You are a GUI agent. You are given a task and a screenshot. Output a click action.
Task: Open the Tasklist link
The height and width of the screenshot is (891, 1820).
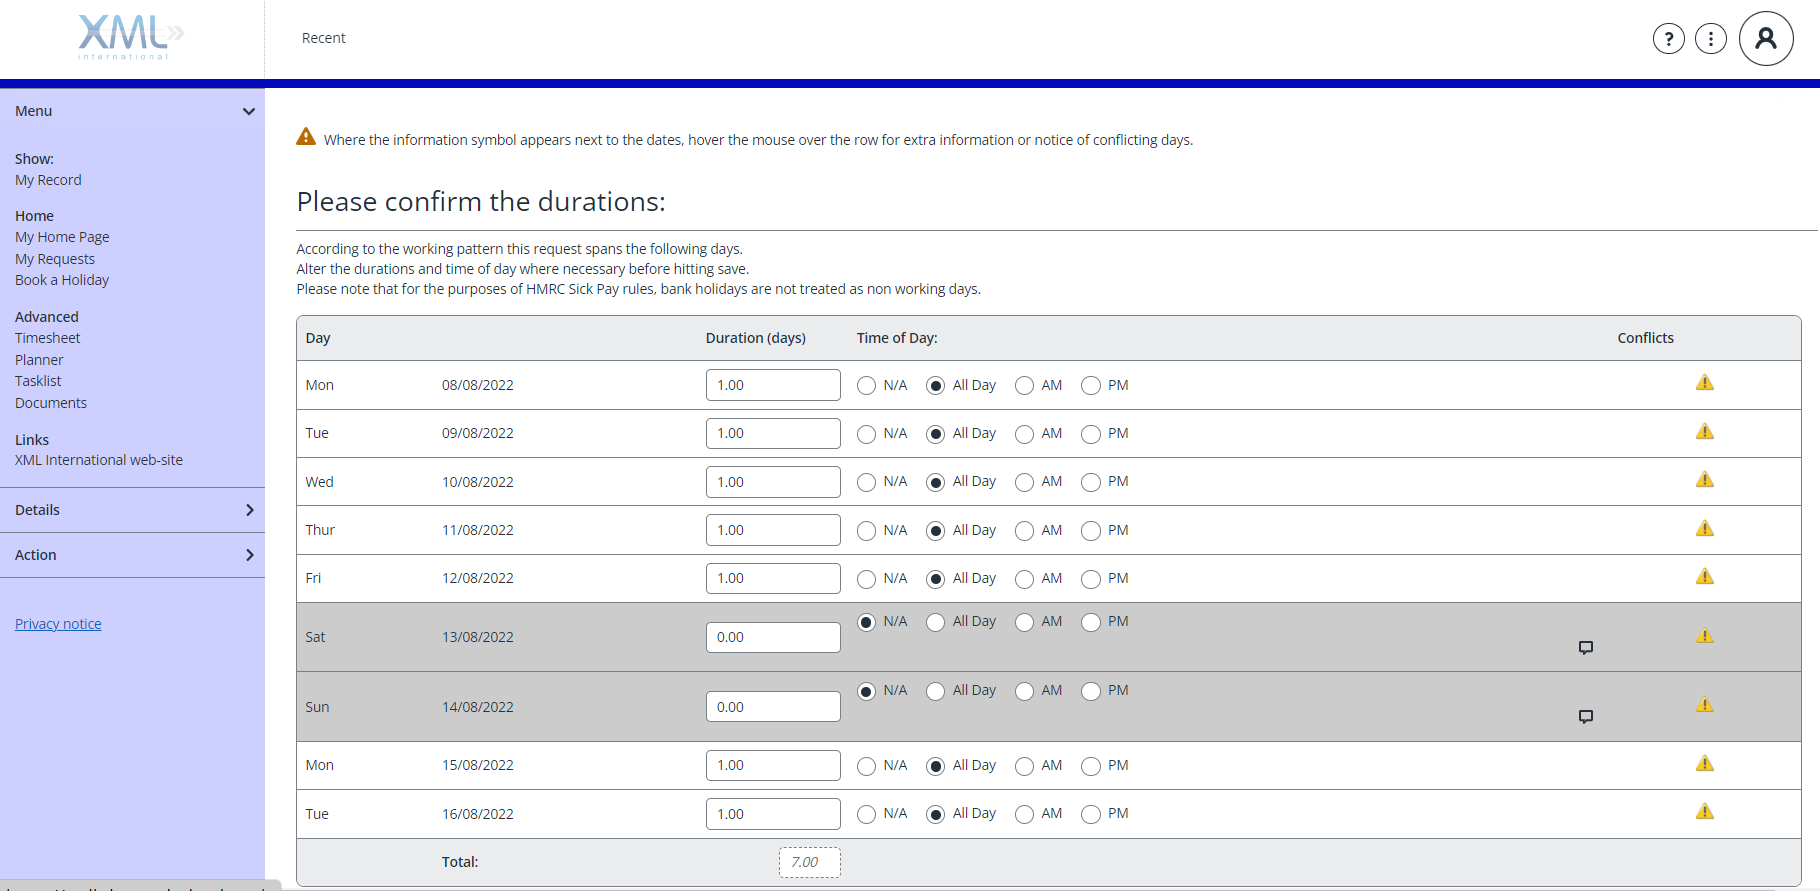[x=38, y=381]
